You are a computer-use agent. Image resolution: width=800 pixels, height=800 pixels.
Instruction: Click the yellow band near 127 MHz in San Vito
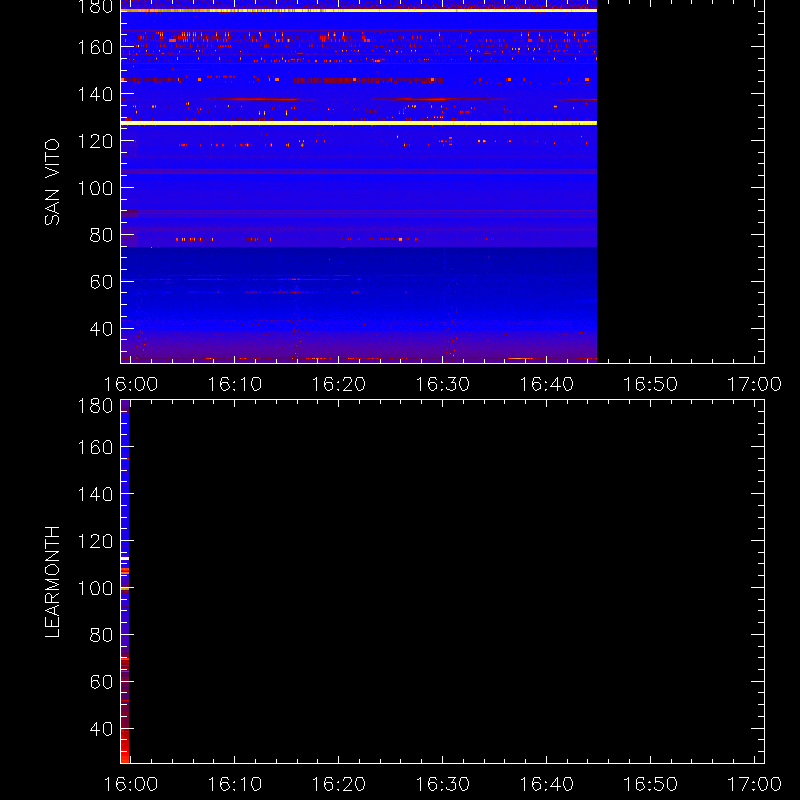(359, 123)
